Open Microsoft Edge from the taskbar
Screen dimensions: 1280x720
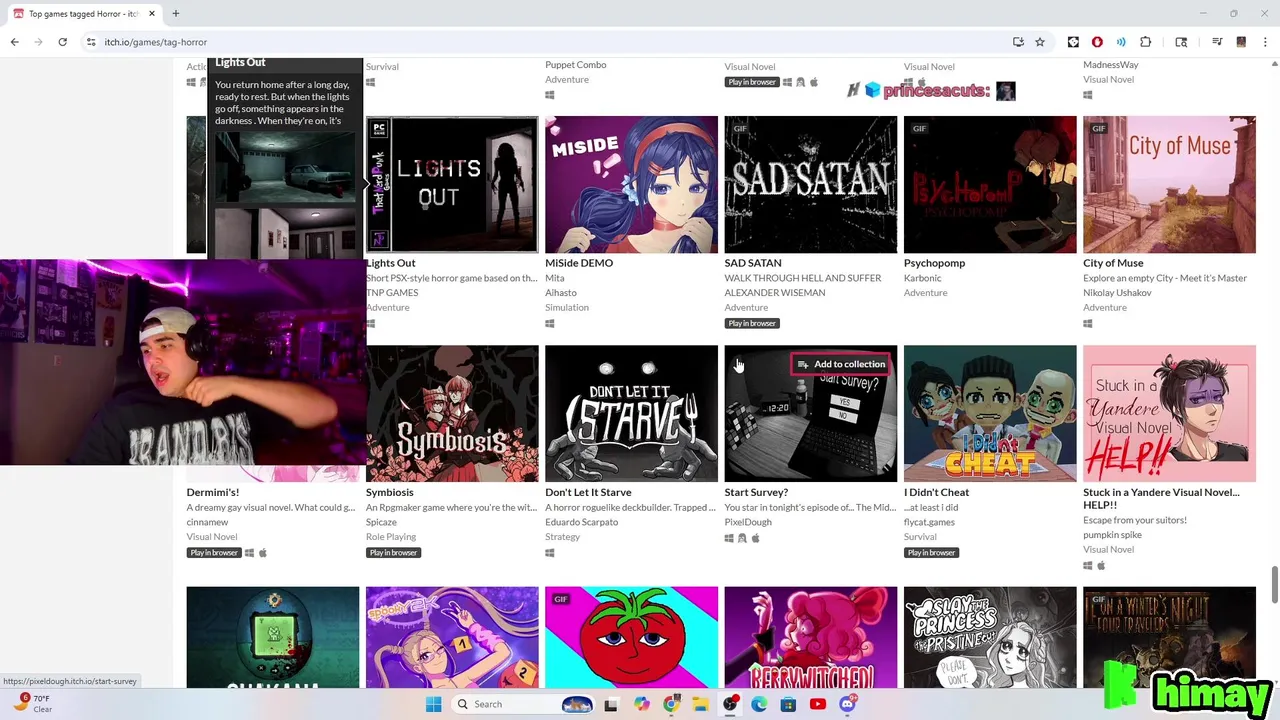point(759,704)
